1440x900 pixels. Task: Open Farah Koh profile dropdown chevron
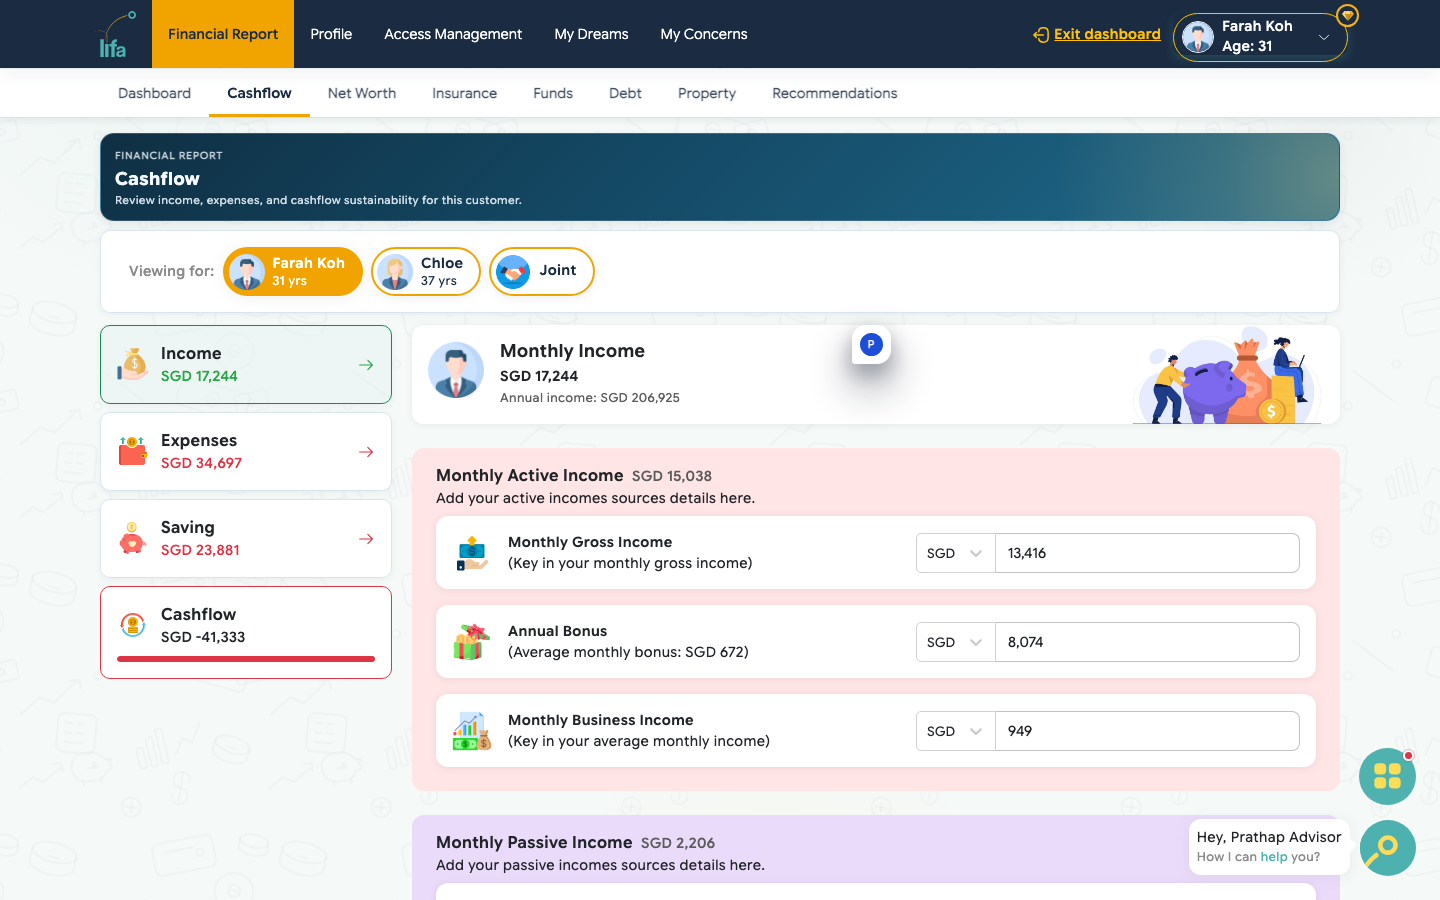coord(1324,38)
